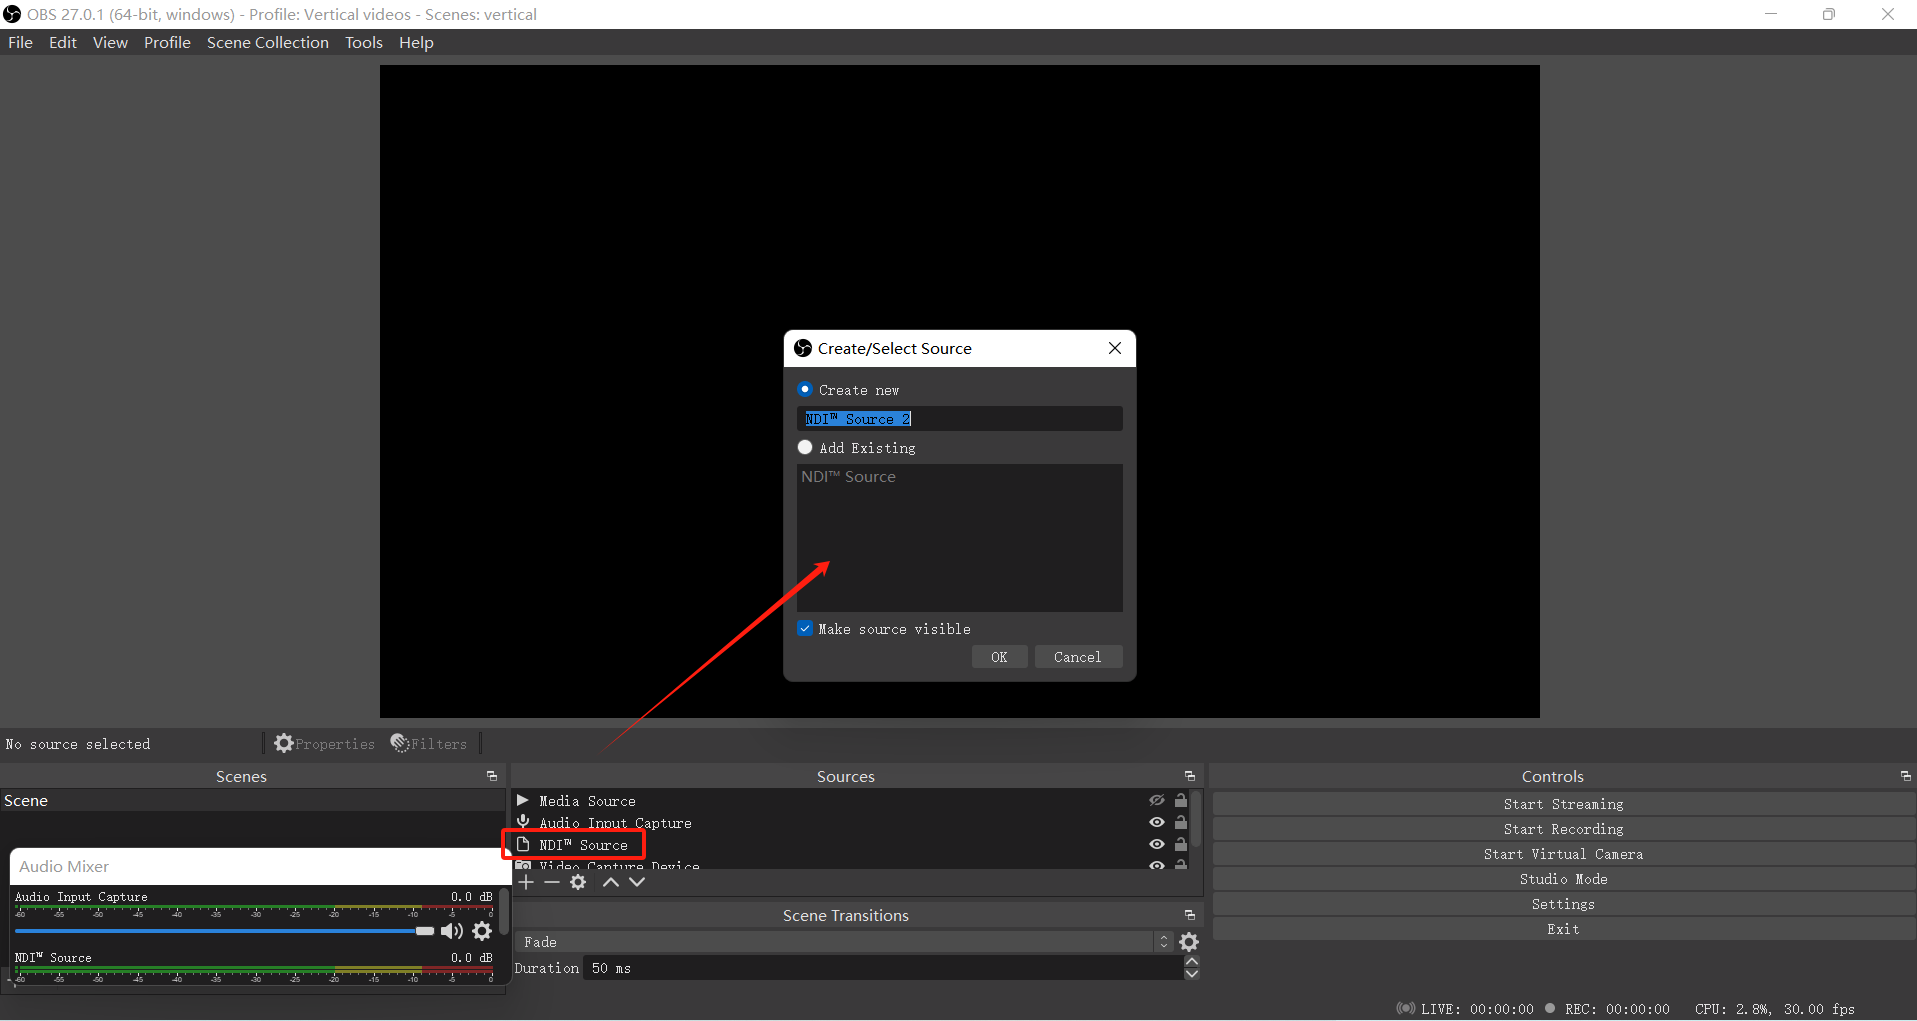Uncheck the Make source visible checkbox

tap(805, 628)
